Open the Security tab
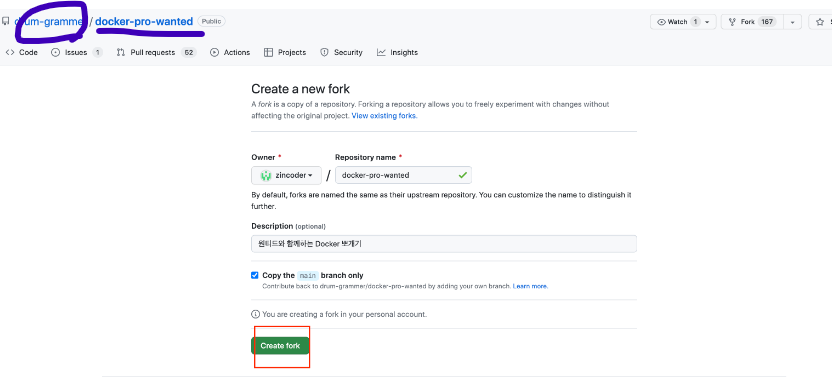The height and width of the screenshot is (378, 832). 341,53
